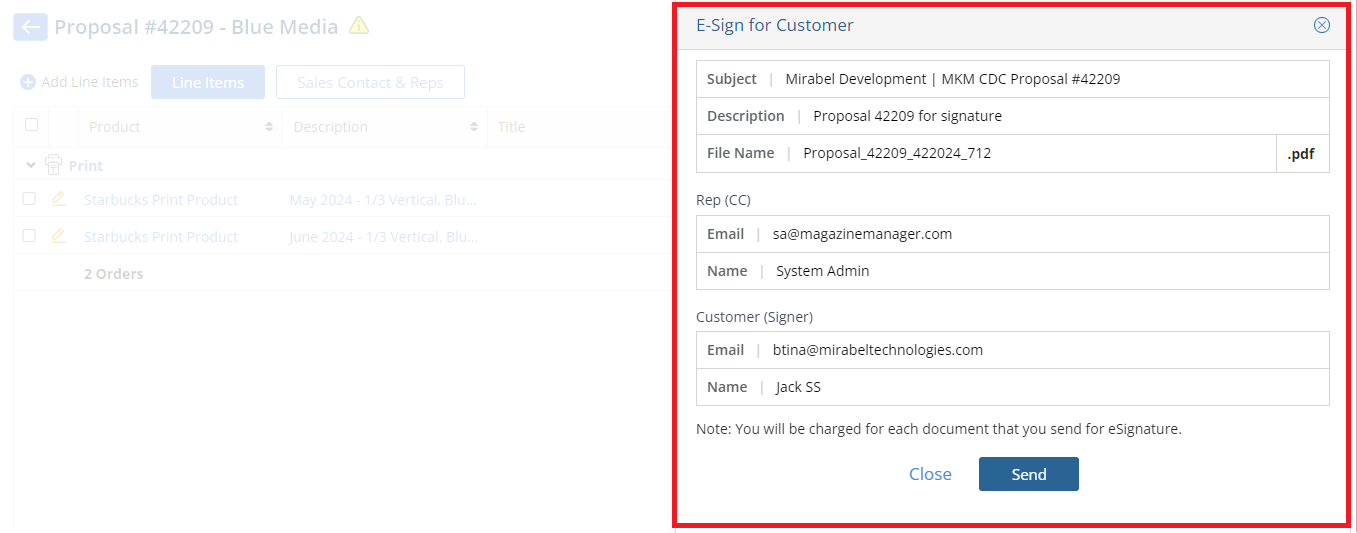This screenshot has width=1357, height=533.
Task: Edit the May 2024 Starbucks order pencil icon
Action: (59, 199)
